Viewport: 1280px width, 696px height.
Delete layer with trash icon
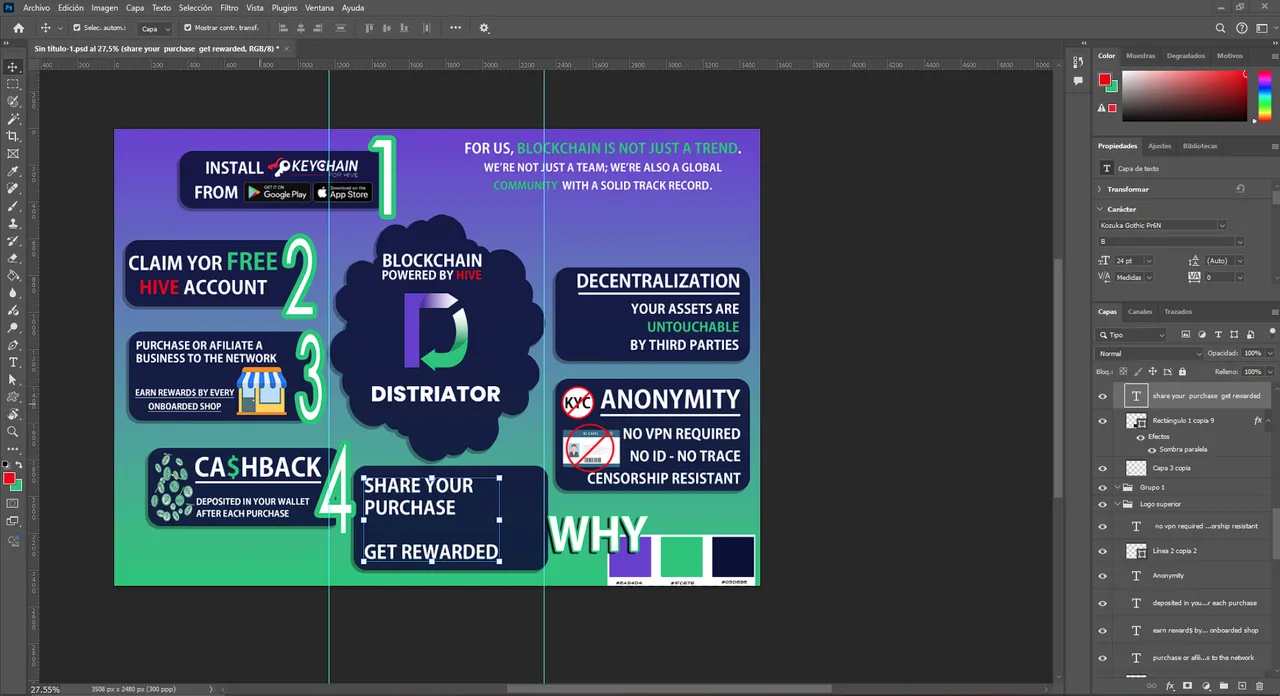coord(1261,686)
